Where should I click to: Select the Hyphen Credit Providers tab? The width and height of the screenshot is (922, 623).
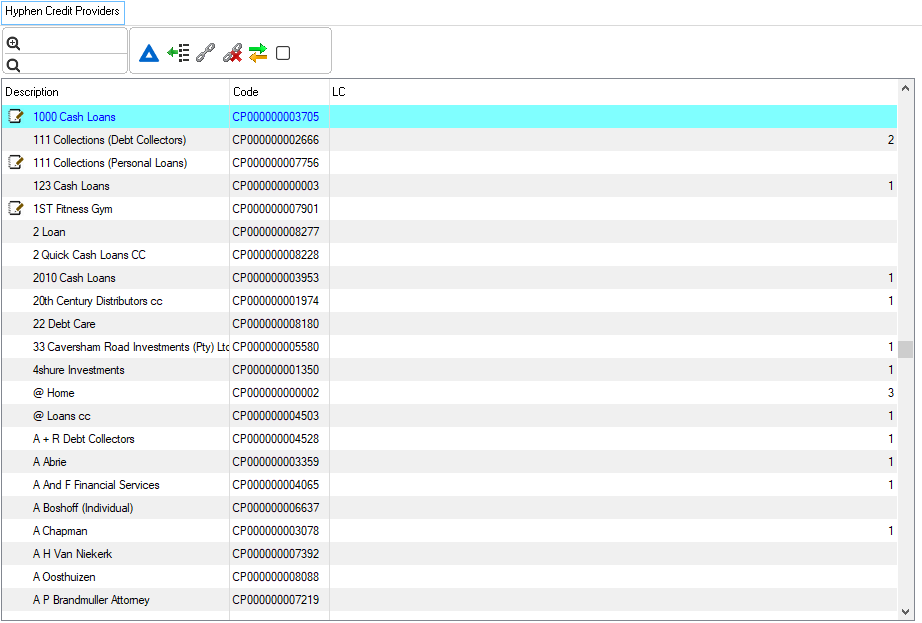(62, 12)
